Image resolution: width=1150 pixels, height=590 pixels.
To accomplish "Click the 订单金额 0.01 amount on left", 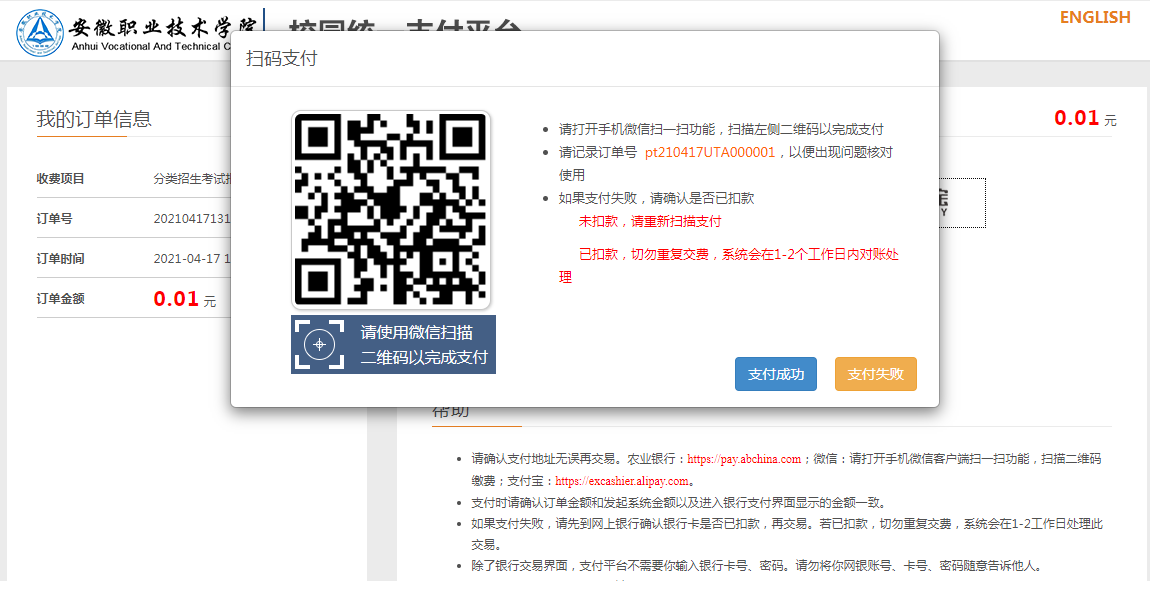I will 176,299.
